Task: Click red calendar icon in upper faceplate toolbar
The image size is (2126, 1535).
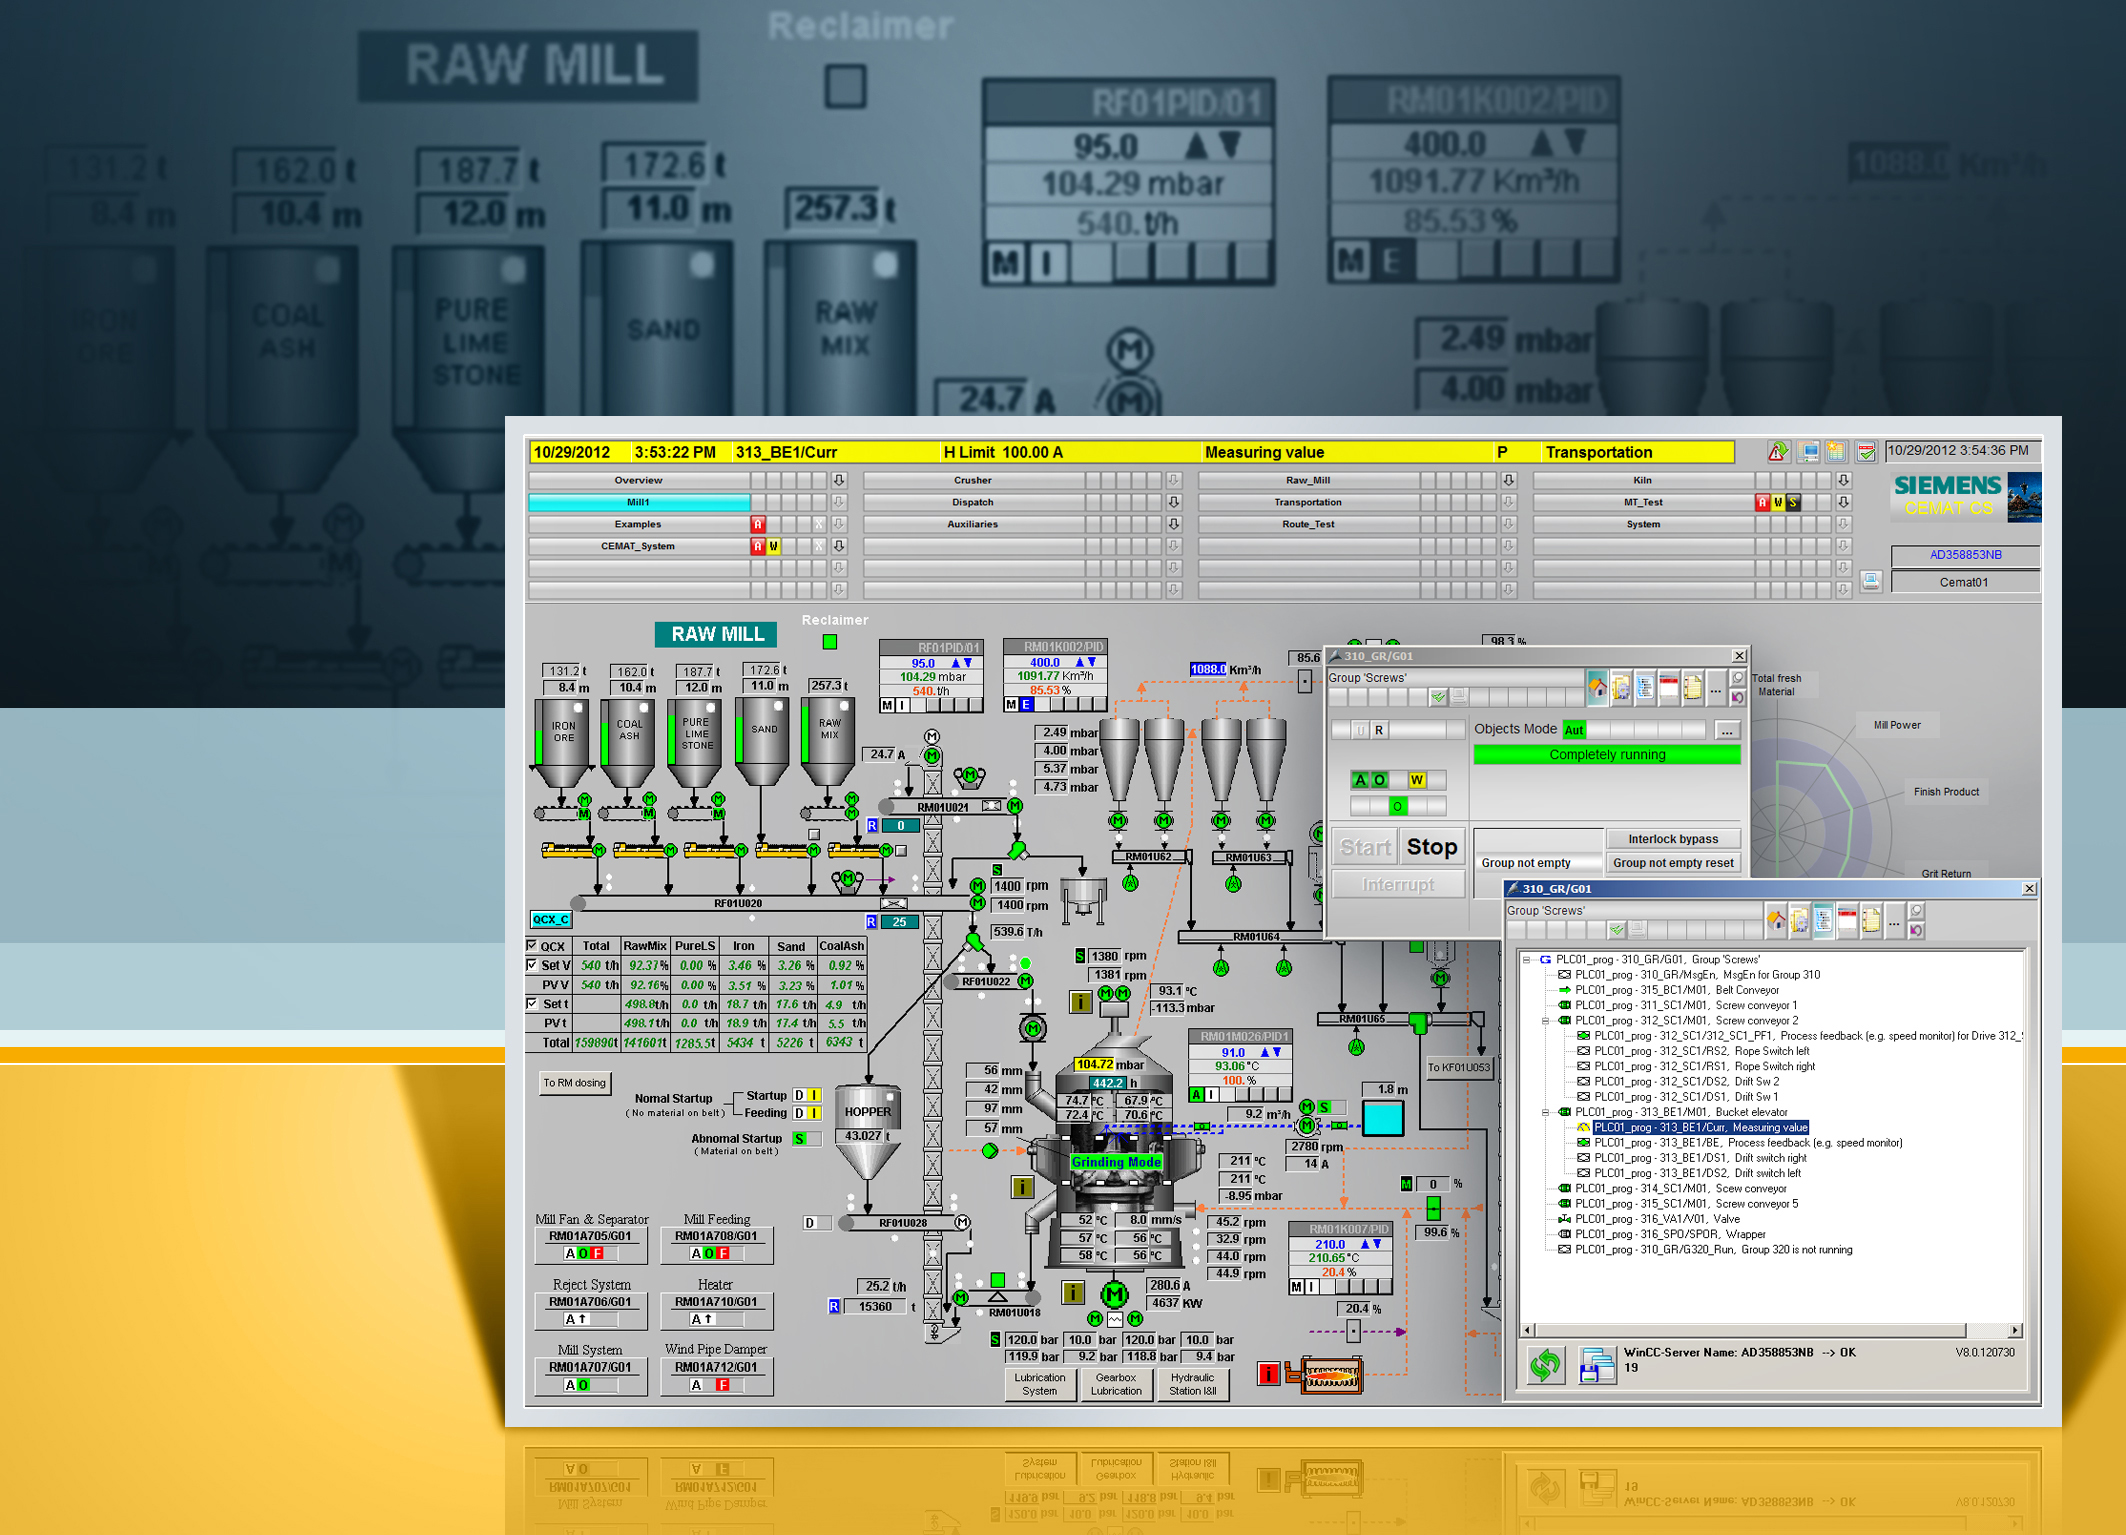Action: point(1668,687)
